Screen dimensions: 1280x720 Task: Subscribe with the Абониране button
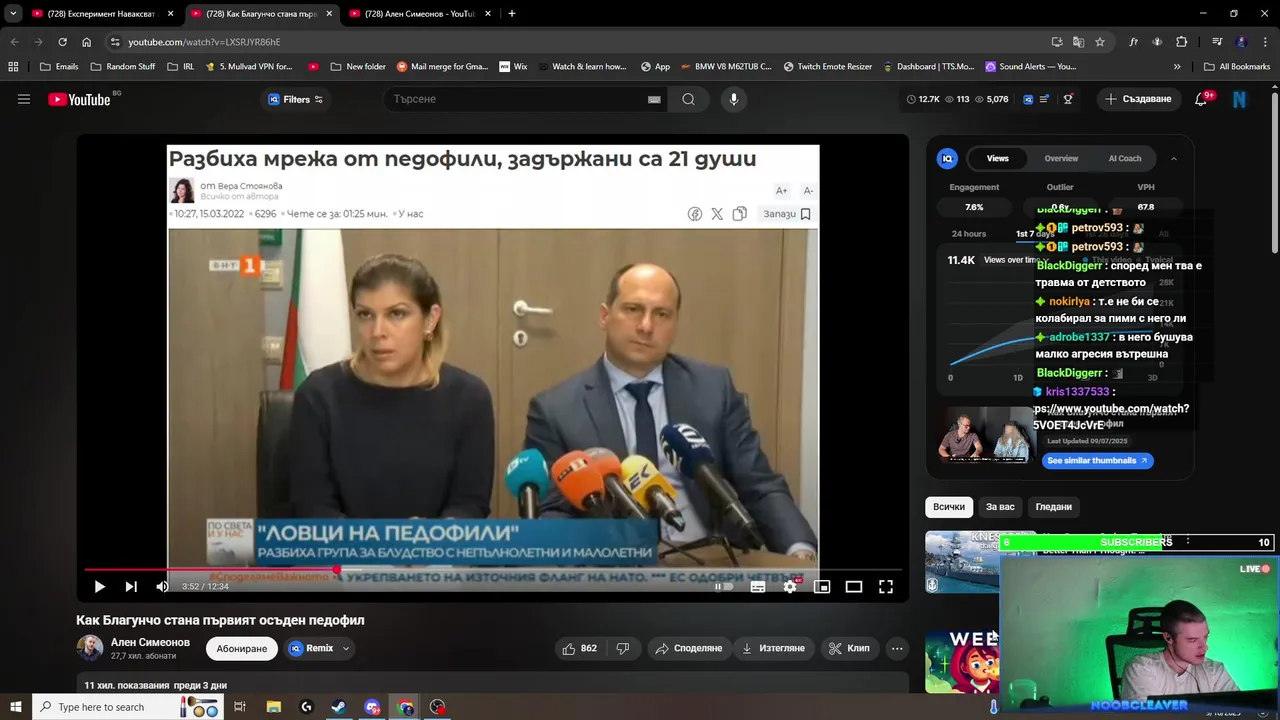(x=242, y=648)
